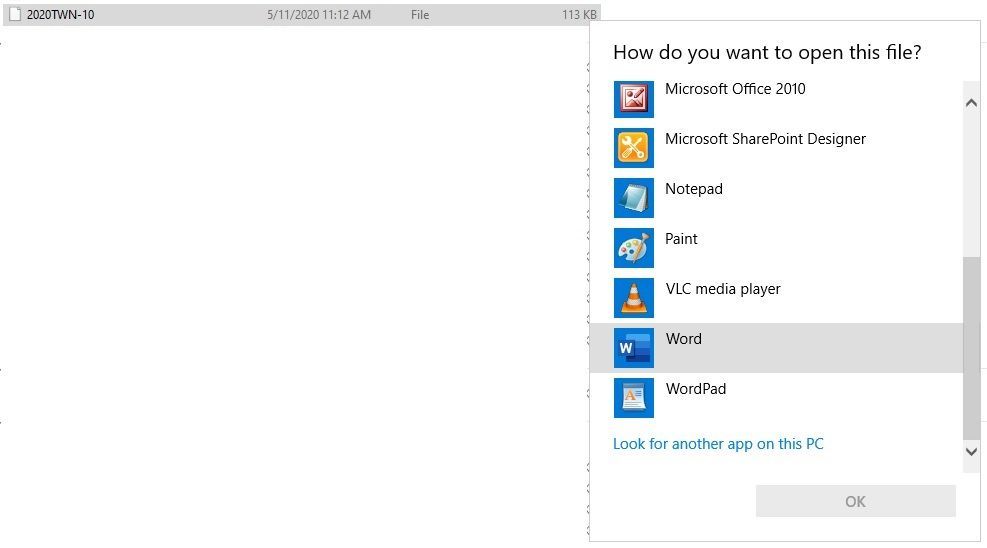Click the scroll down arrow in the app list
Viewport: 987px width, 548px height.
click(x=971, y=451)
